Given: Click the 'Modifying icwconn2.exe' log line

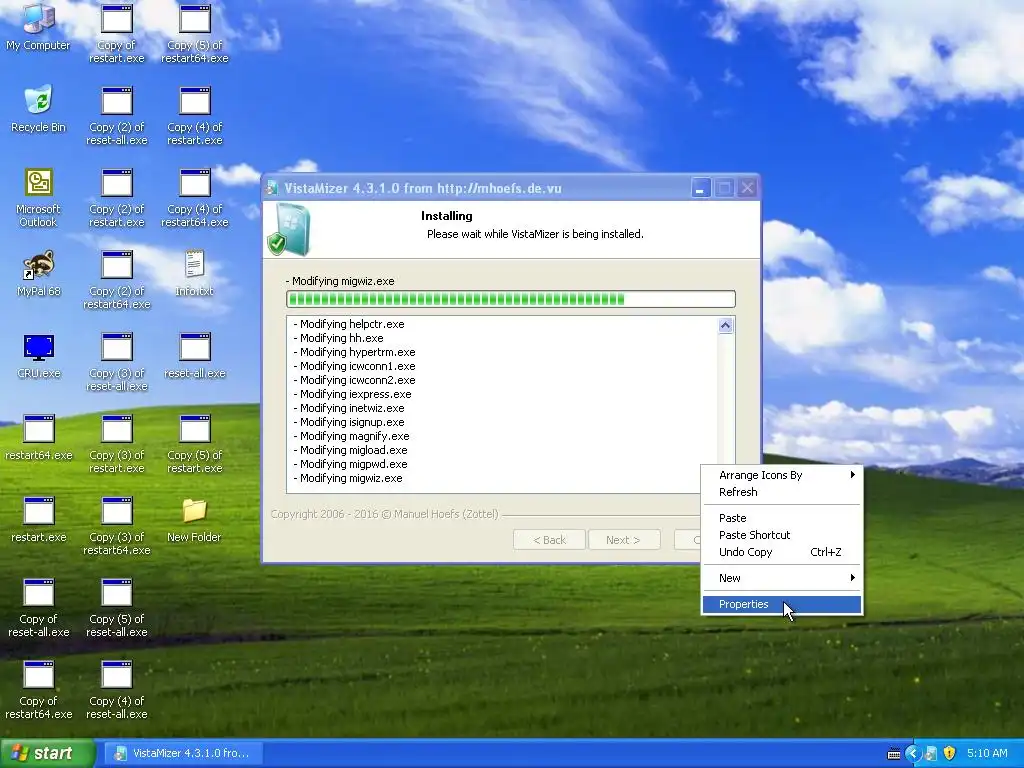Looking at the screenshot, I should 354,380.
